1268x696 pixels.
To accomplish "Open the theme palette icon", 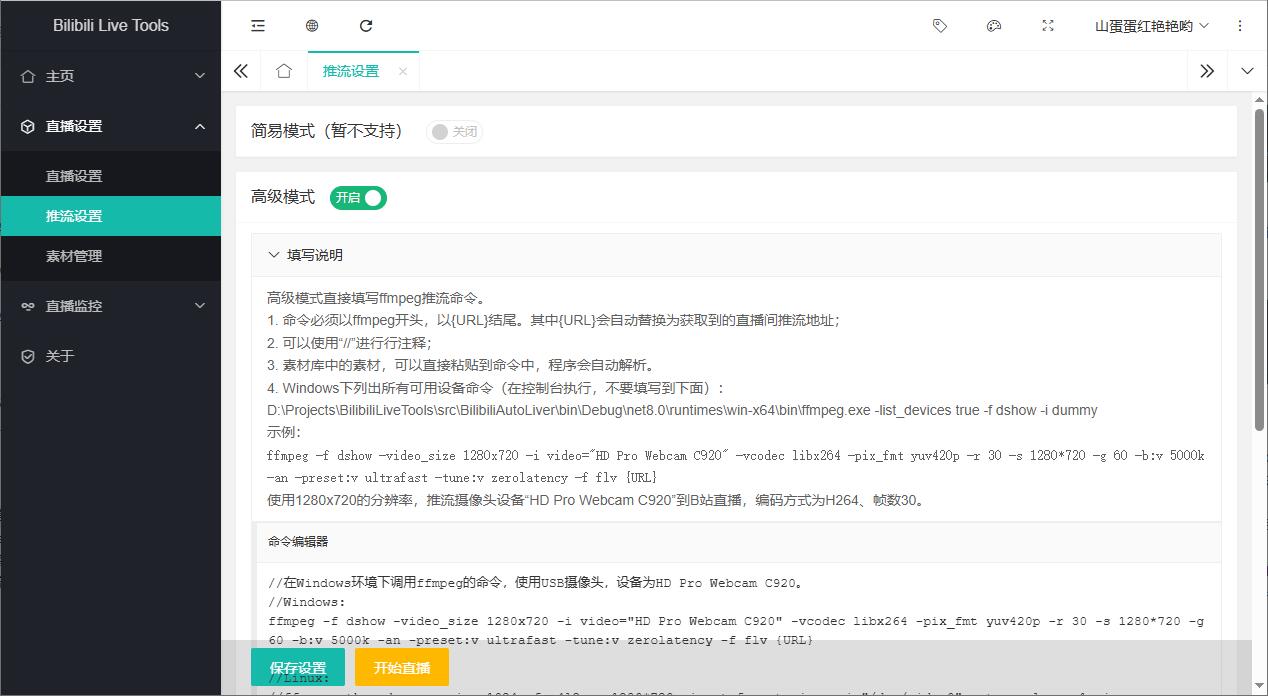I will [994, 26].
